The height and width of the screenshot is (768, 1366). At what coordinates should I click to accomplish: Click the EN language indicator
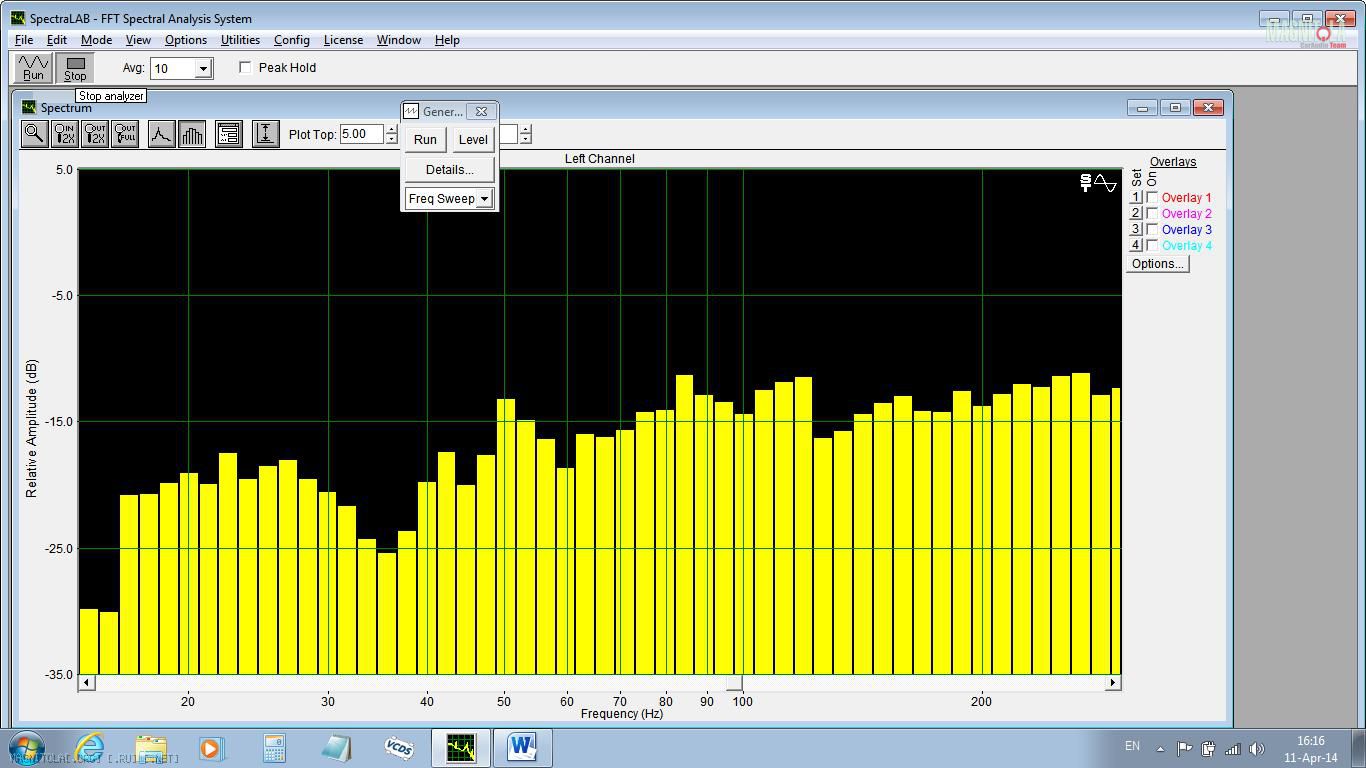(x=1132, y=746)
